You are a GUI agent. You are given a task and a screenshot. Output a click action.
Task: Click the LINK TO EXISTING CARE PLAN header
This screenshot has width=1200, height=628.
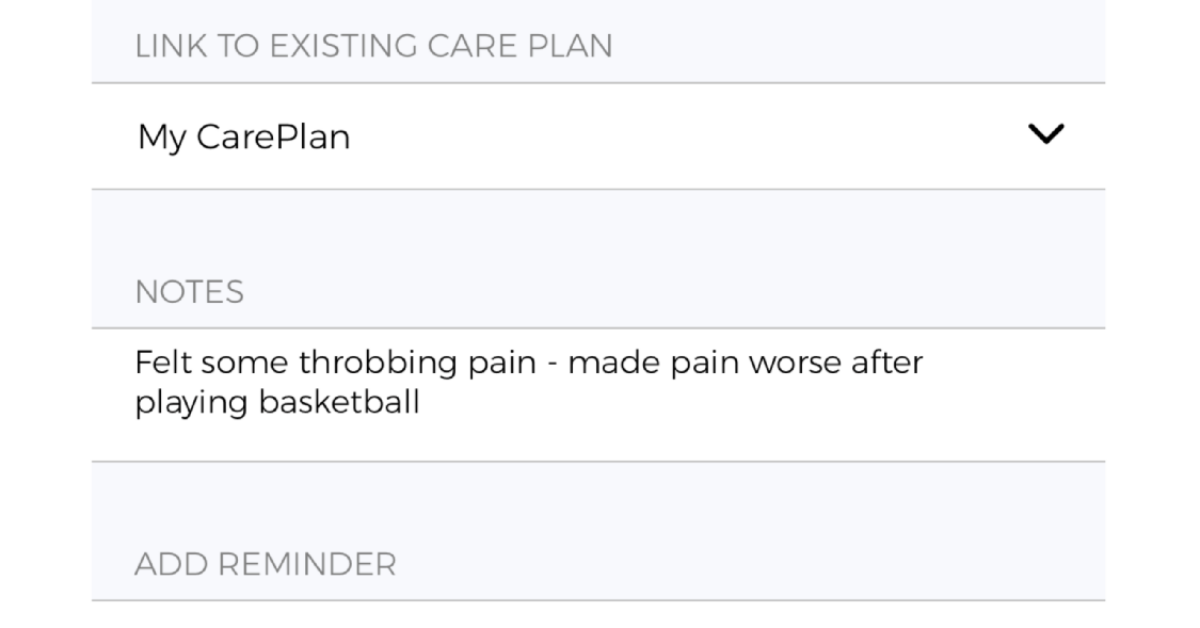[375, 44]
